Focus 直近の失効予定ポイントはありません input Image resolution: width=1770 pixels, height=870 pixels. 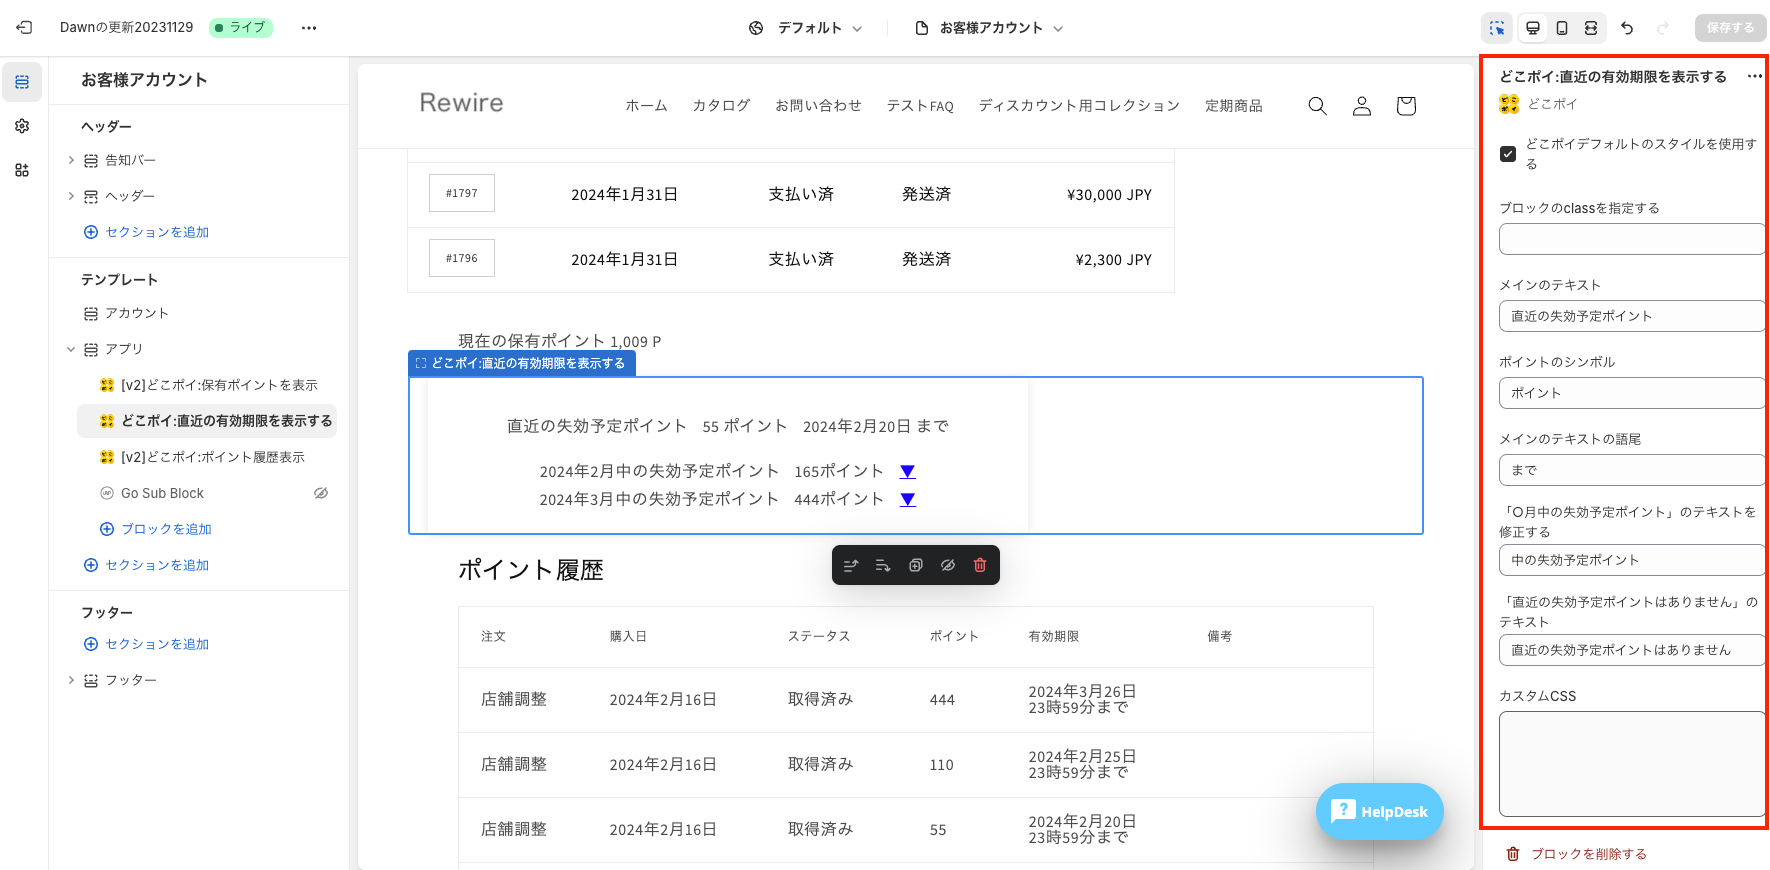tap(1632, 650)
